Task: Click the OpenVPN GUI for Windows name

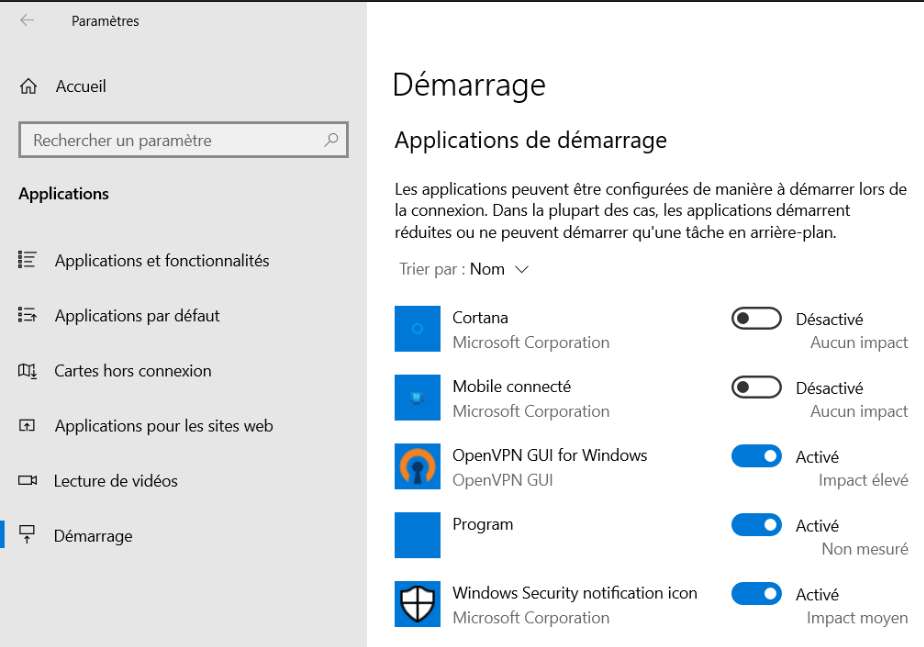Action: pyautogui.click(x=550, y=455)
